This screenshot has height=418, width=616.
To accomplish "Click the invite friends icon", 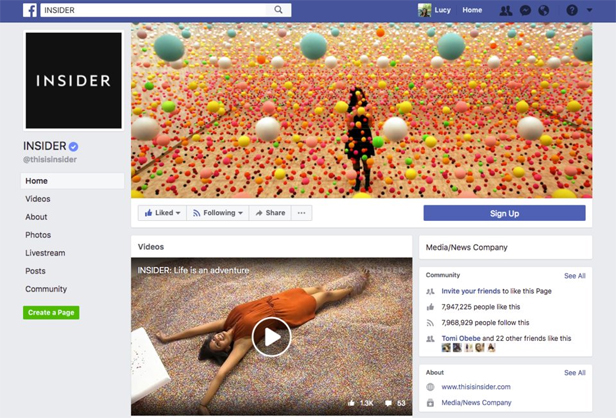I will (x=431, y=292).
